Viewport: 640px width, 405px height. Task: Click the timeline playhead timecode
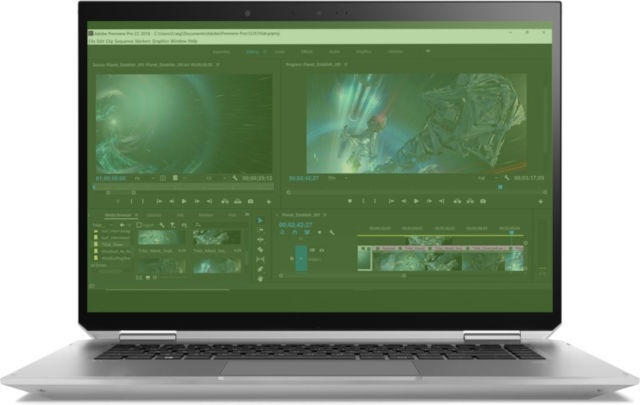click(x=296, y=225)
